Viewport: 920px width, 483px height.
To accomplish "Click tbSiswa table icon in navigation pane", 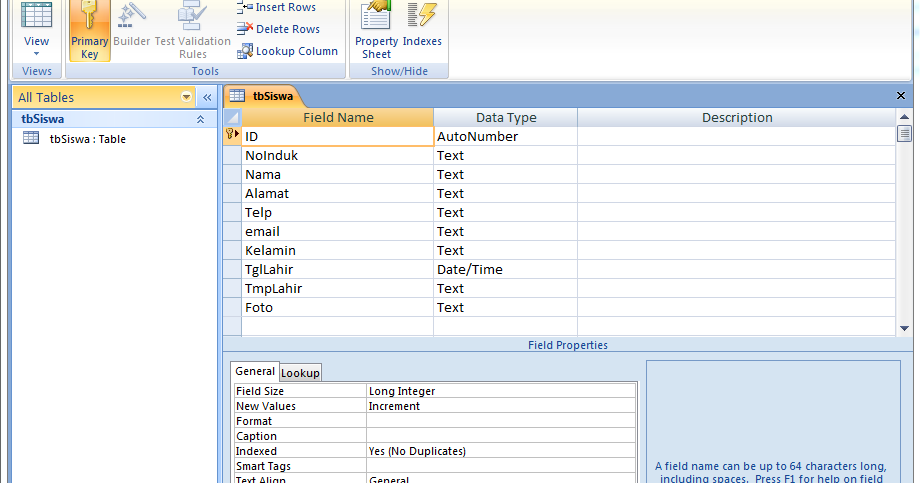I will [31, 138].
